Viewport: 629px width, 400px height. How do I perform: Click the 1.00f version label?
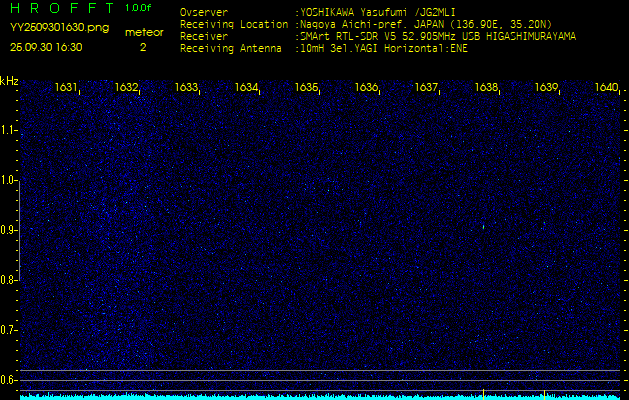point(139,8)
